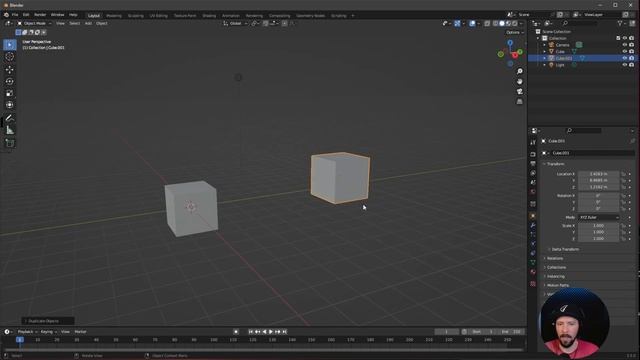640x360 pixels.
Task: Click the viewport zoom magnifier icon
Action: click(x=520, y=71)
